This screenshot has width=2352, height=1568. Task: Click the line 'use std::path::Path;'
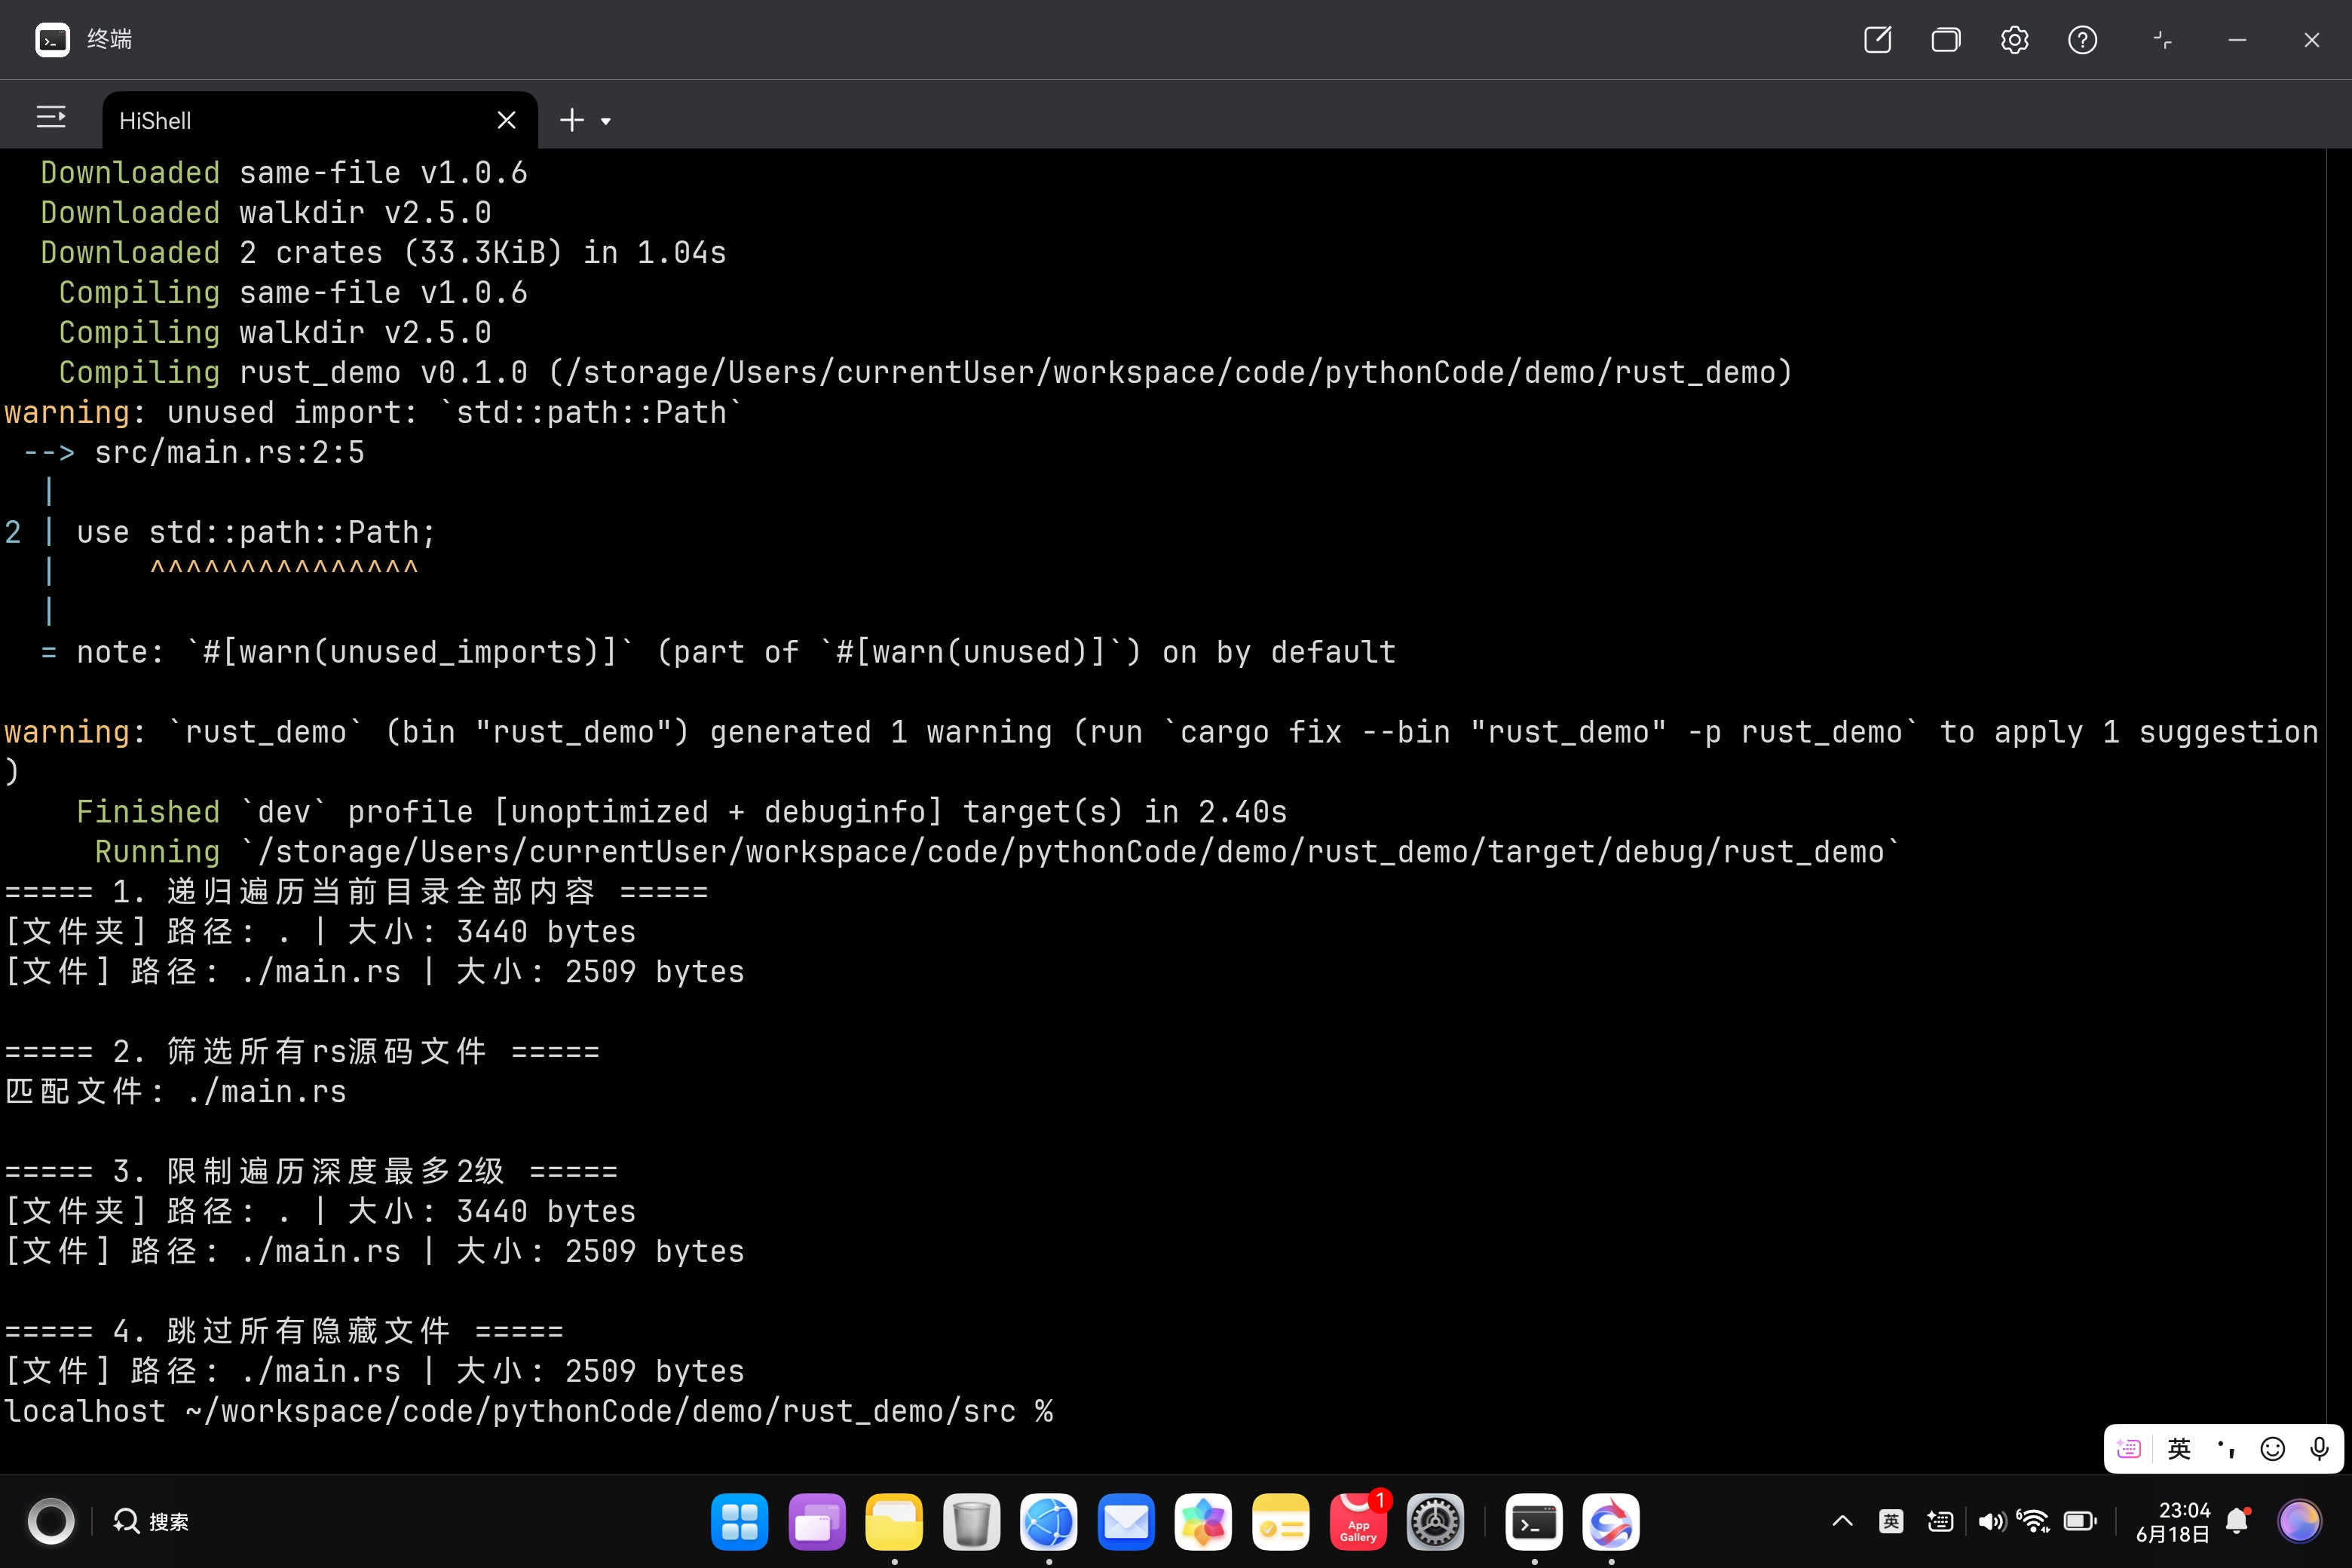pos(256,532)
